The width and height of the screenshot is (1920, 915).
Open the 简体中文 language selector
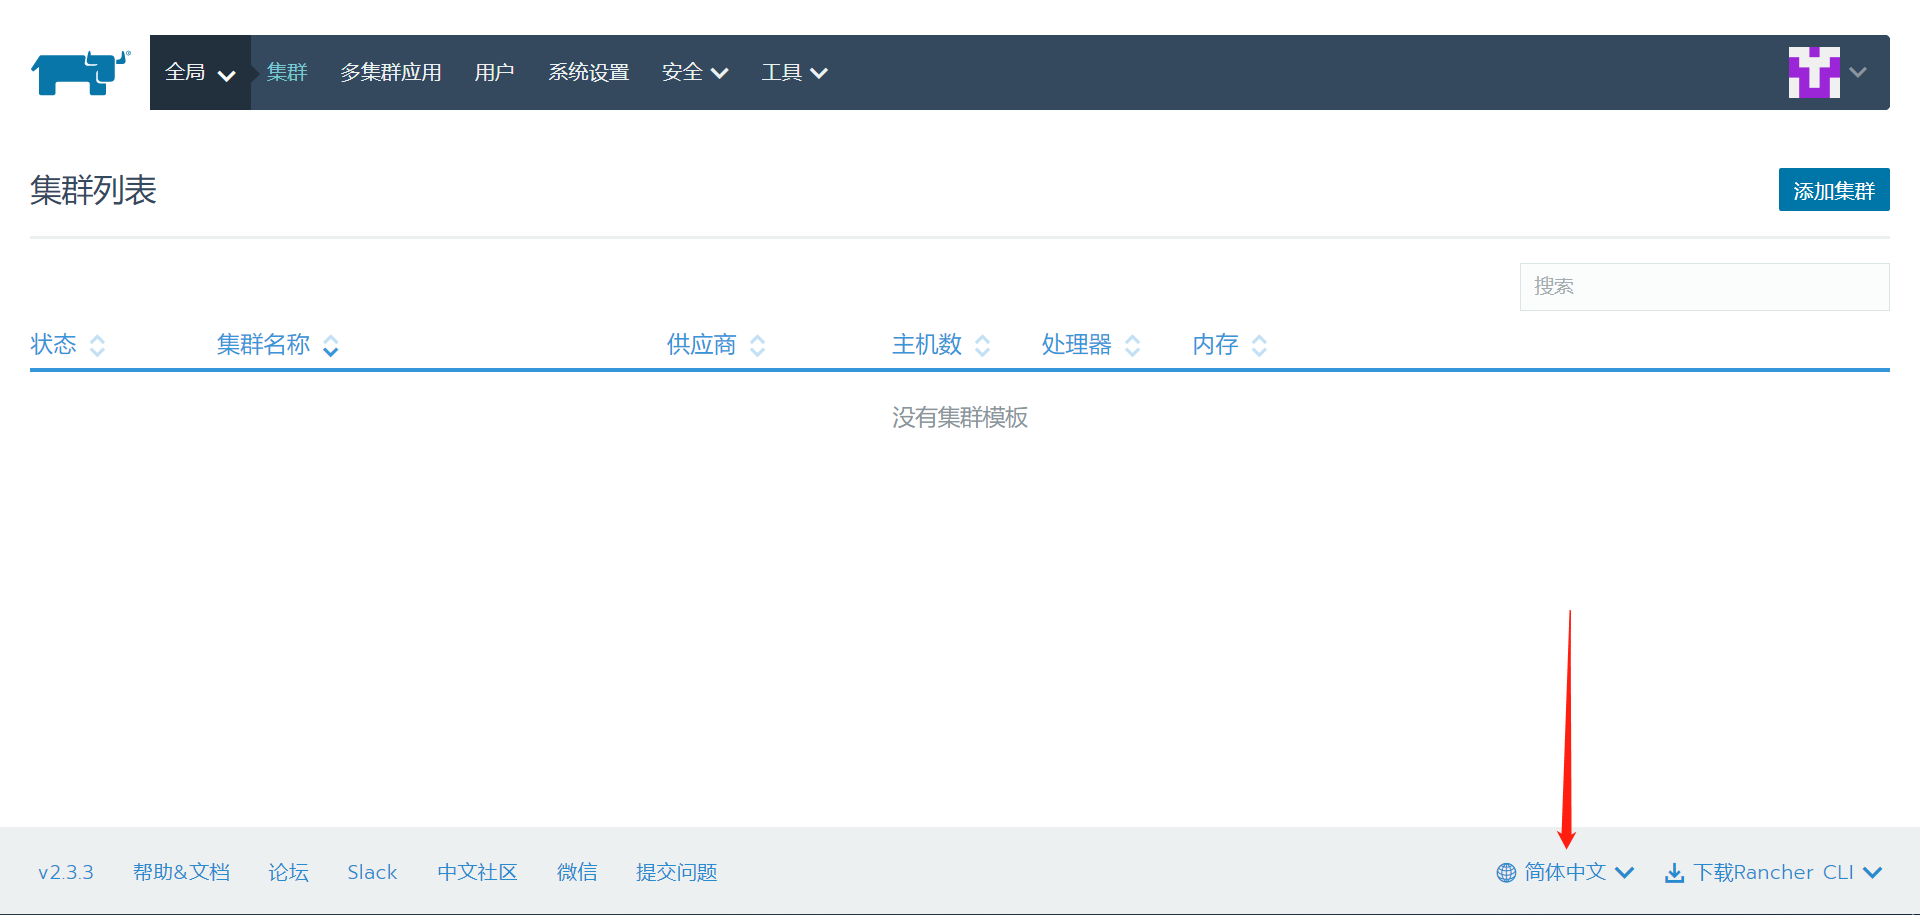pos(1565,872)
